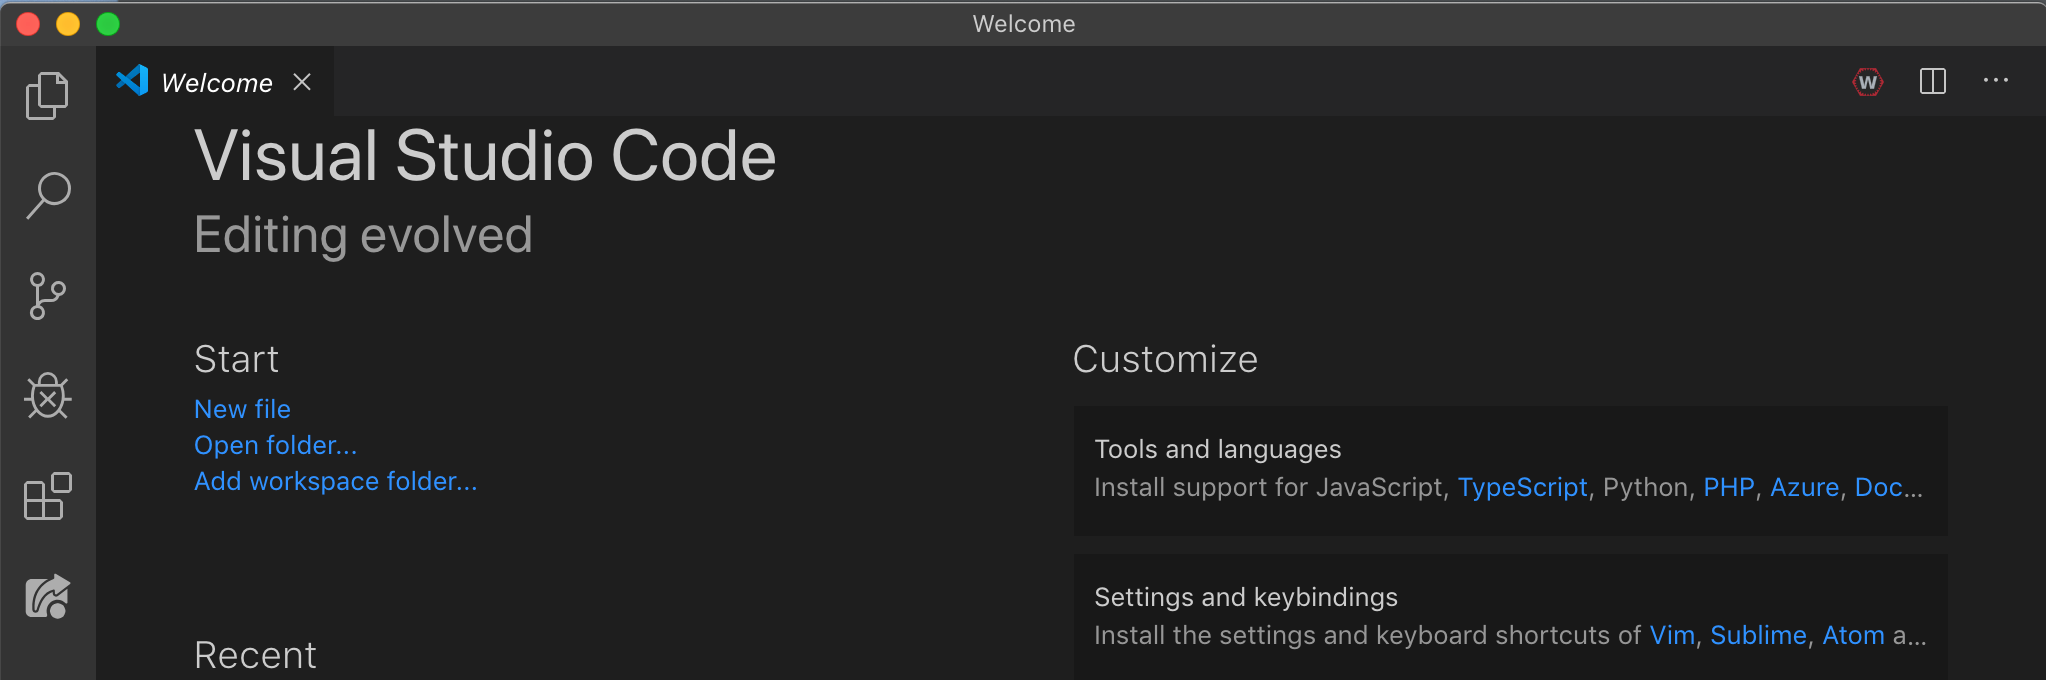Viewport: 2046px width, 680px height.
Task: Minimize the window with yellow button
Action: point(68,24)
